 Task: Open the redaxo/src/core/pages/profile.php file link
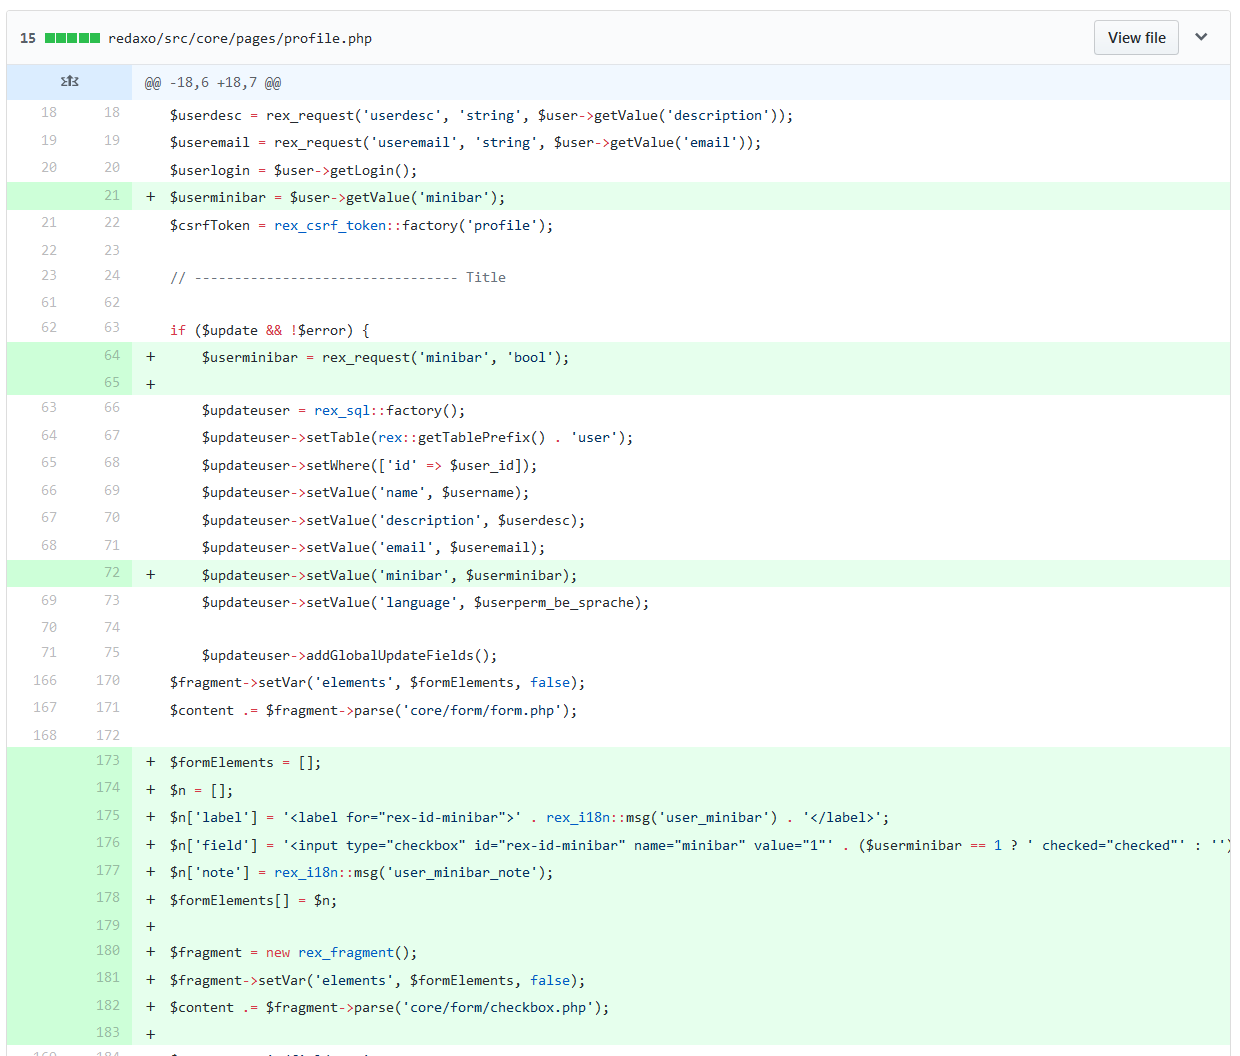(240, 38)
